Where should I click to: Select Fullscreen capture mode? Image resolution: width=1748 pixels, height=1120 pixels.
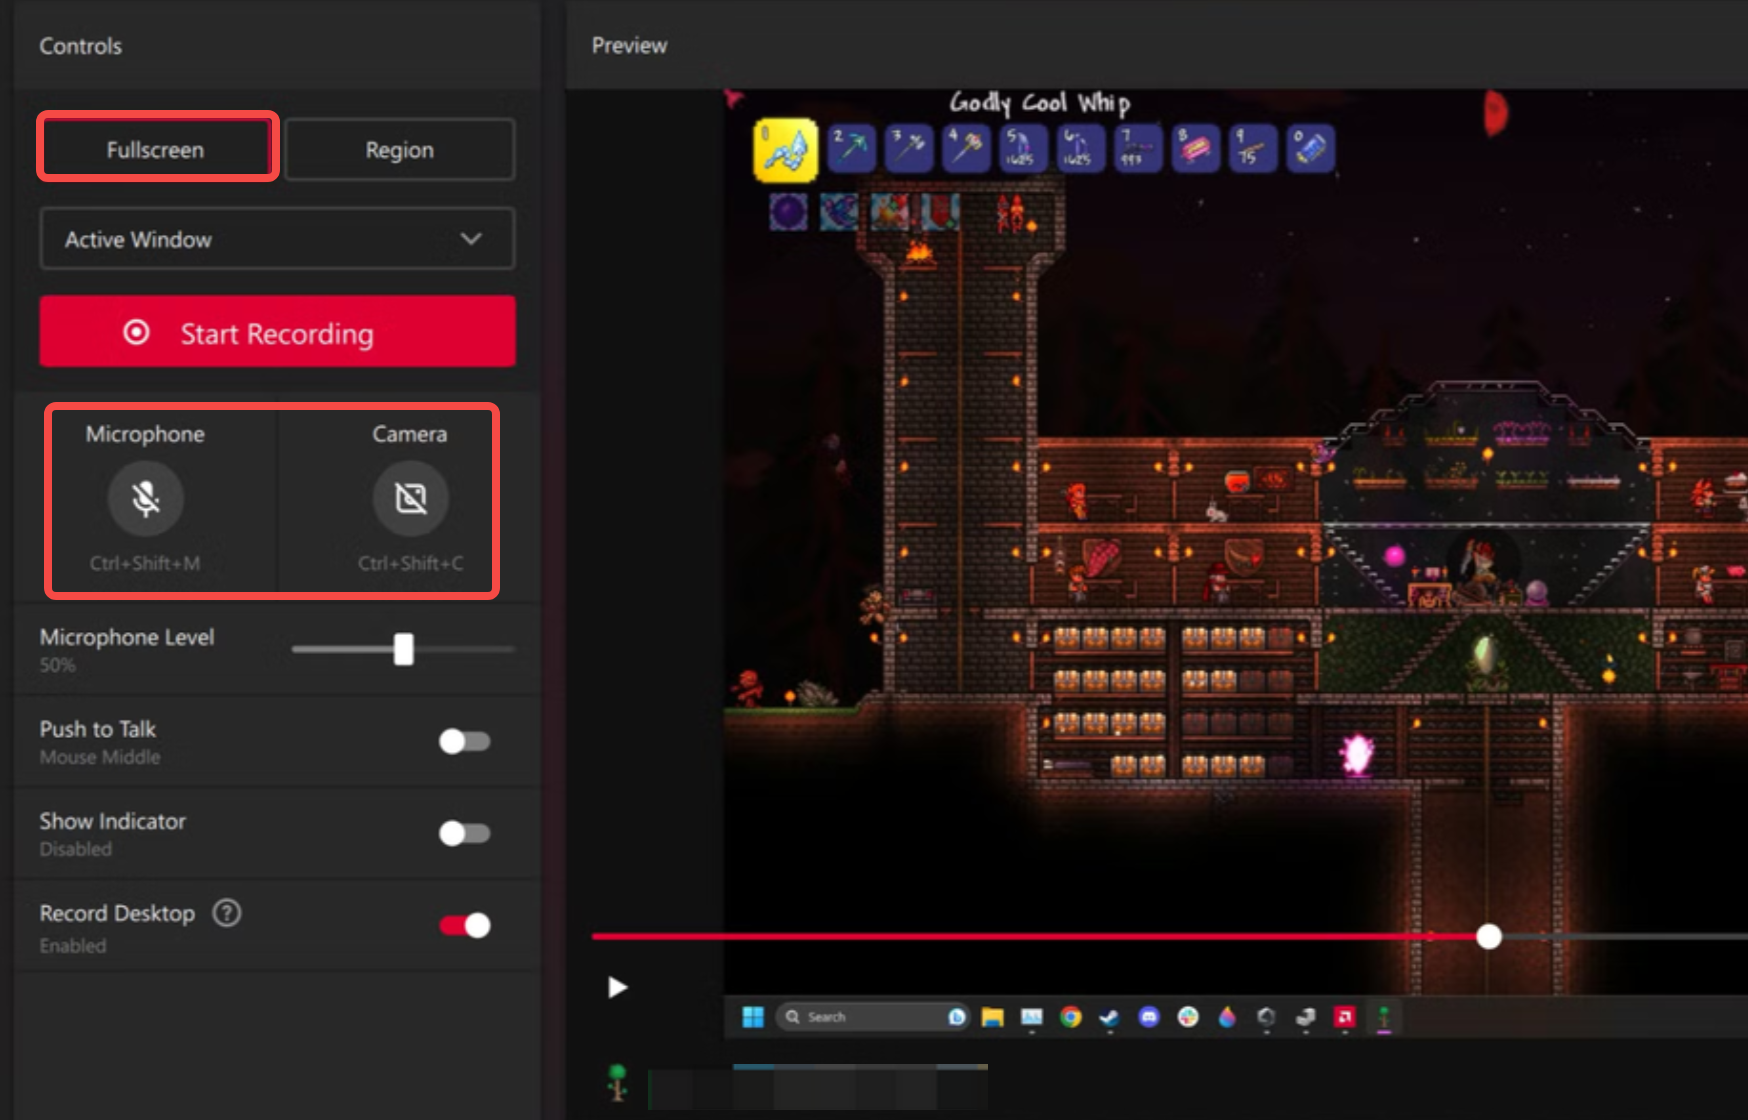point(155,148)
